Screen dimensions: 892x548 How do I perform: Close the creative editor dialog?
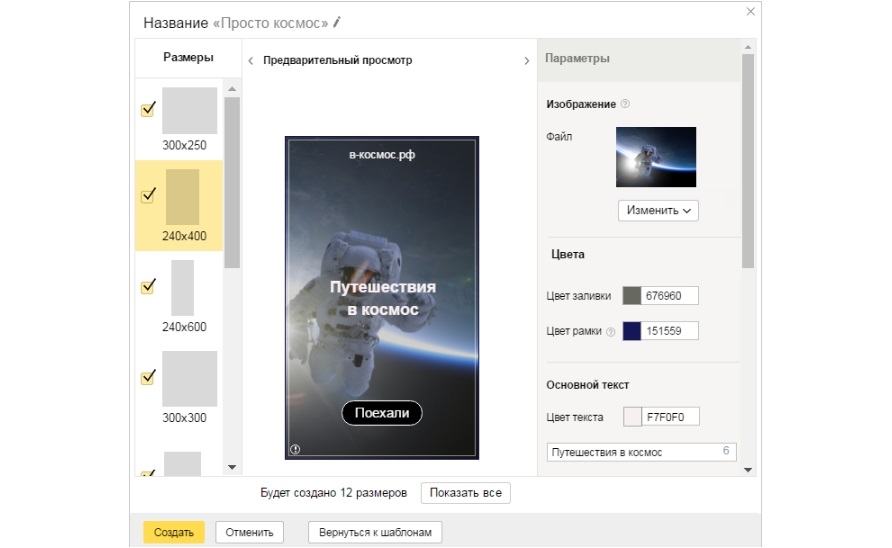tap(750, 11)
